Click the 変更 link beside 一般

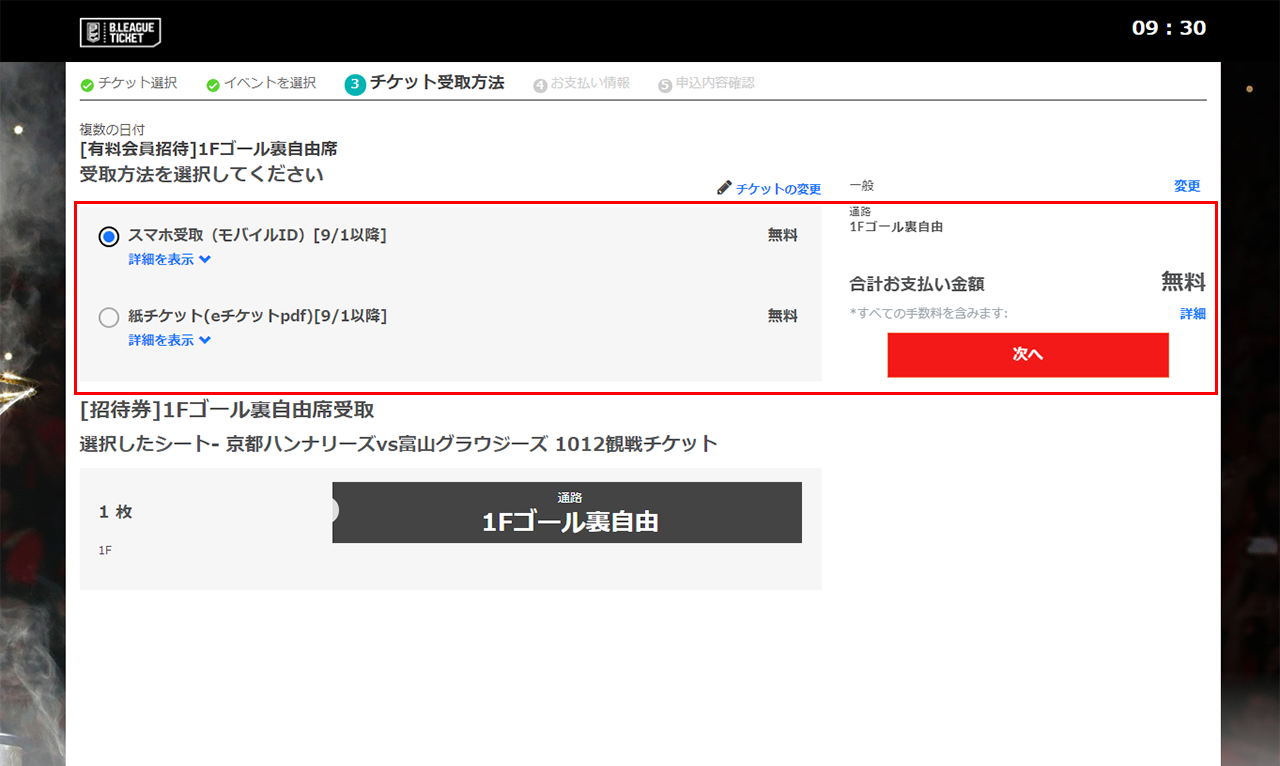click(x=1187, y=186)
